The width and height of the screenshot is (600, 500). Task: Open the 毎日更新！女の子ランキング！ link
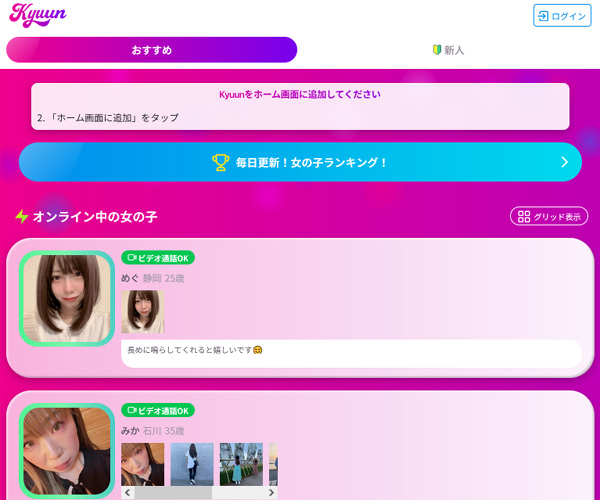(311, 162)
